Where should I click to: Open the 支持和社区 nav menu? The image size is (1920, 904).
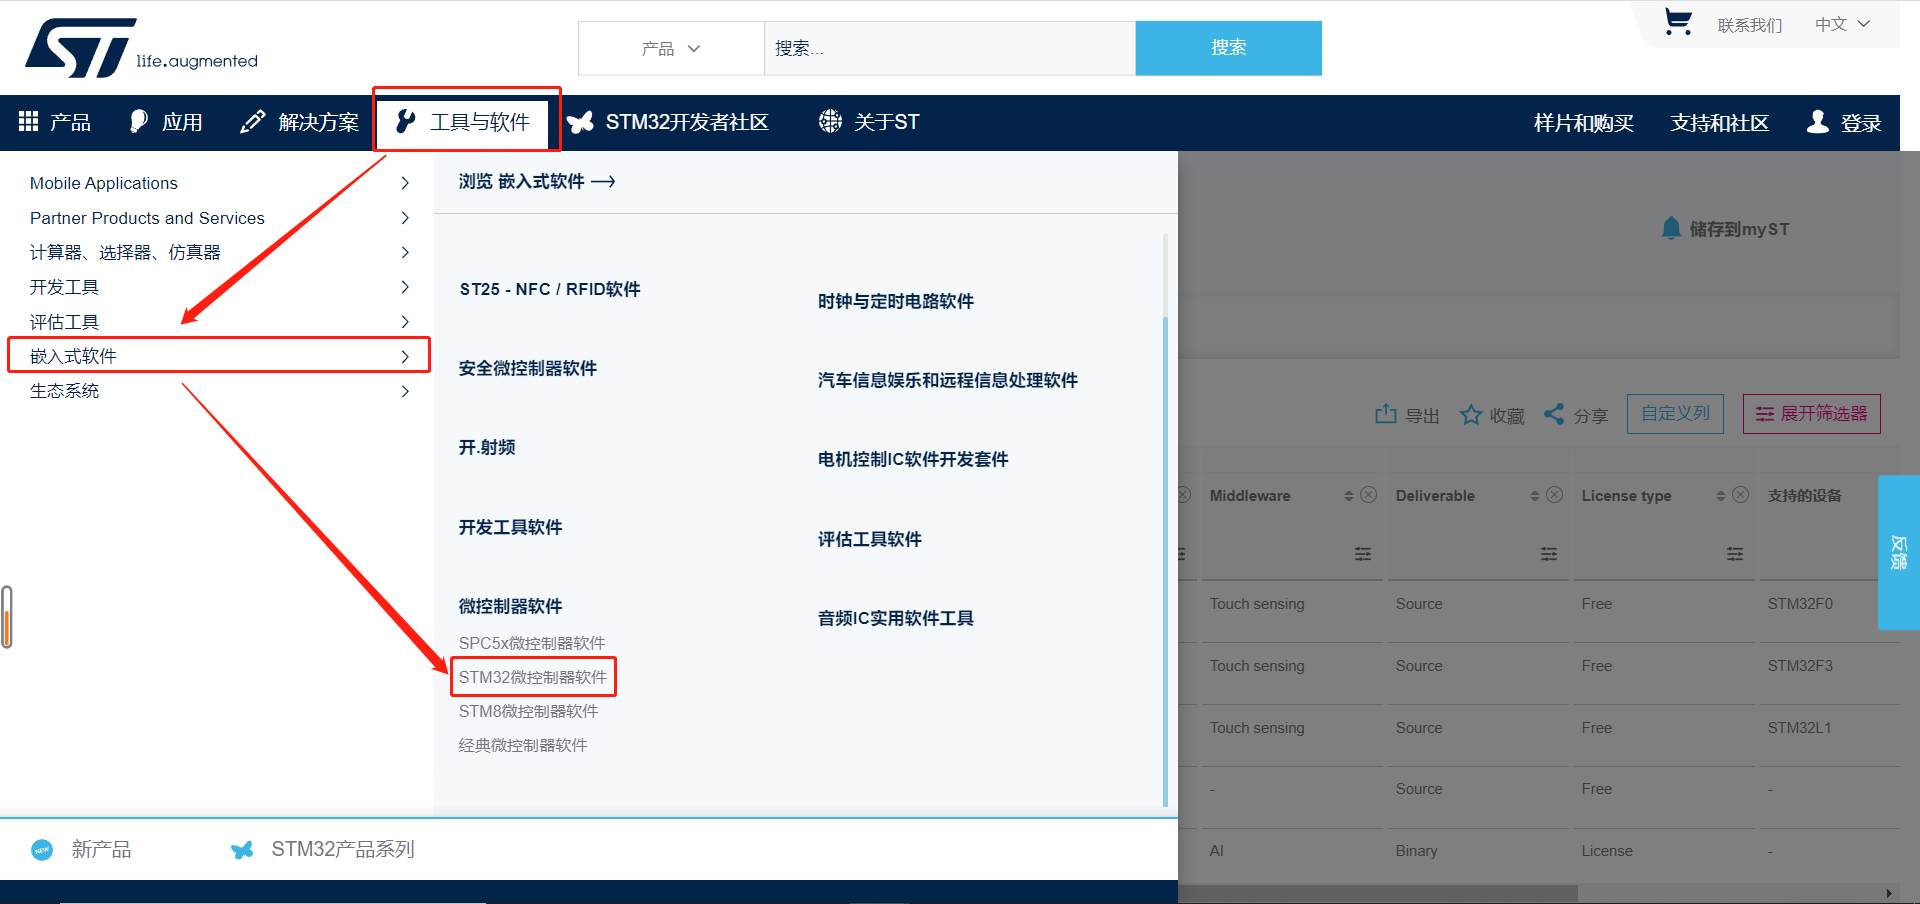tap(1719, 123)
